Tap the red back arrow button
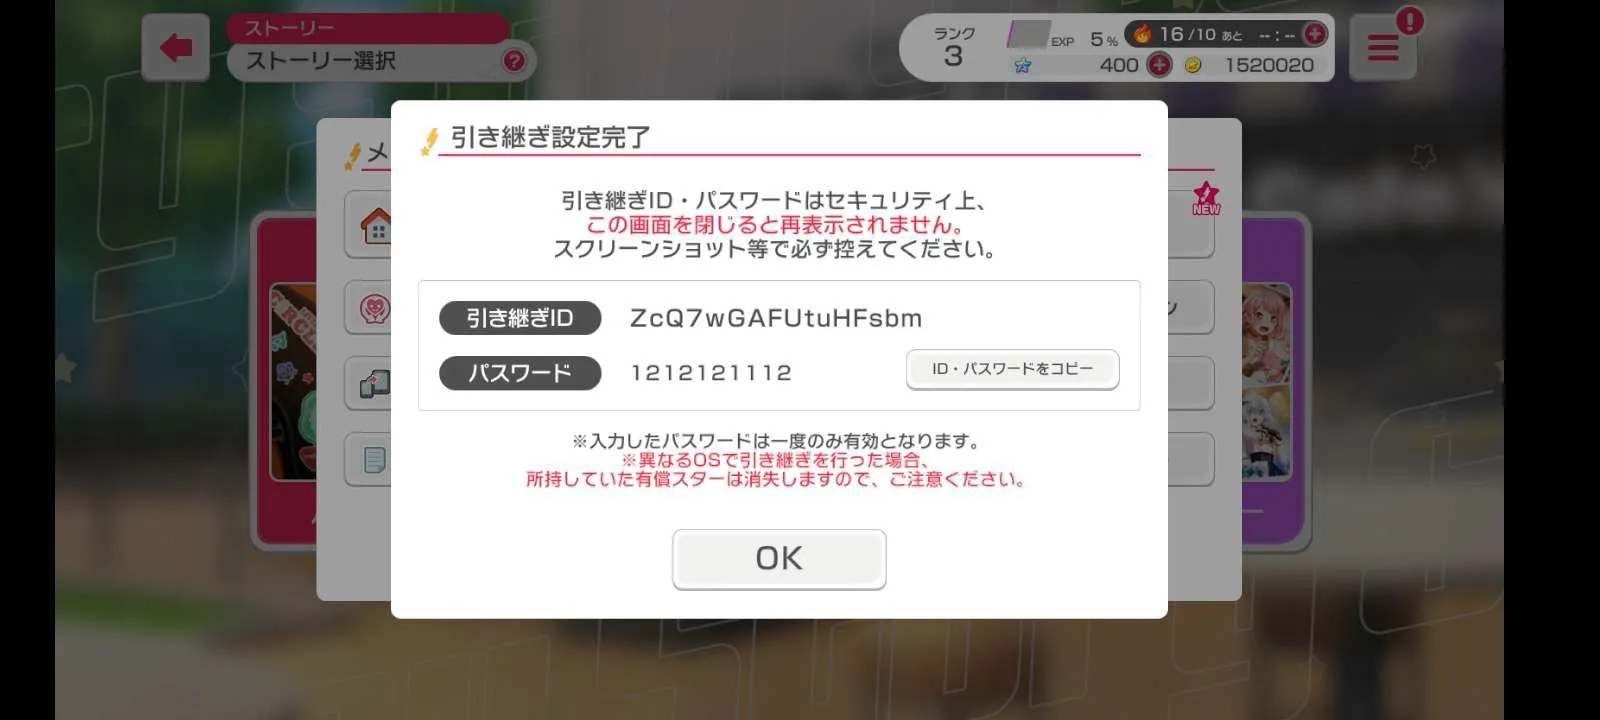This screenshot has width=1600, height=720. click(x=176, y=47)
